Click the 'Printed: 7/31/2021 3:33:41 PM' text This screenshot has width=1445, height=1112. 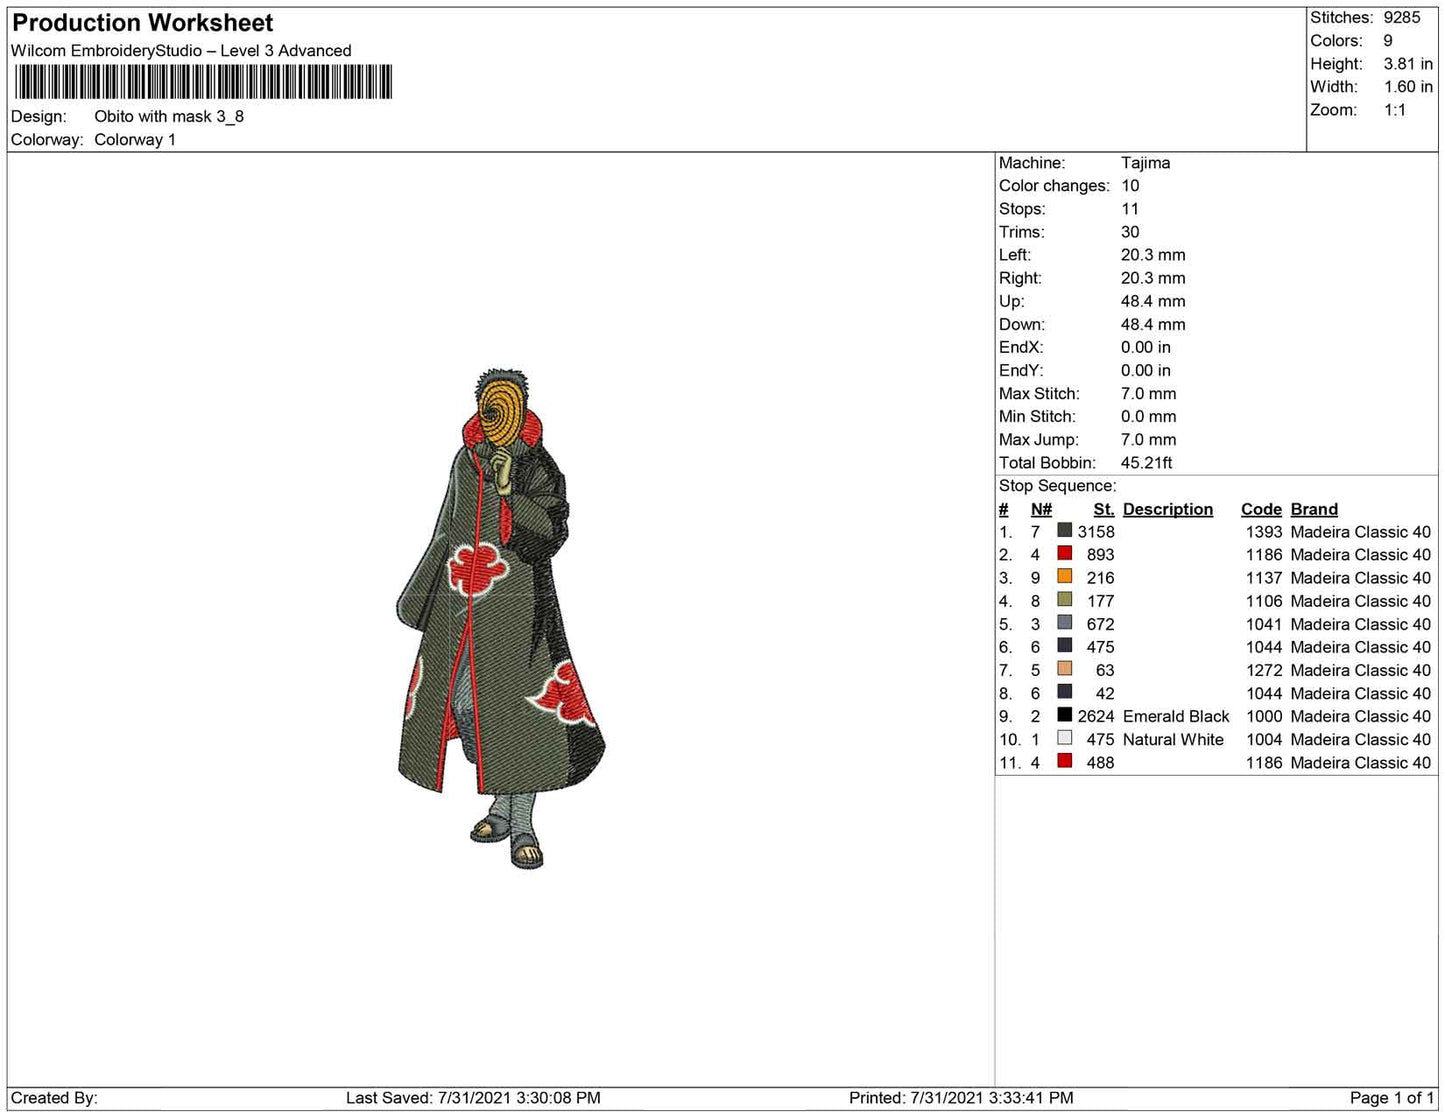(x=961, y=1098)
